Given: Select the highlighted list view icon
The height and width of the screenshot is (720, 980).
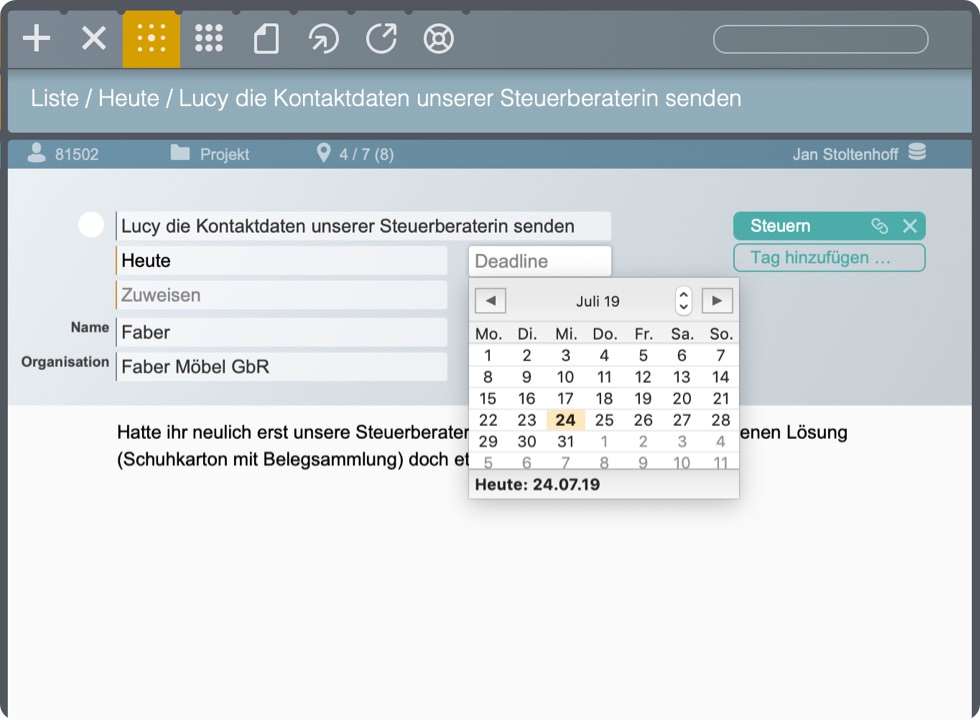Looking at the screenshot, I should click(x=151, y=39).
